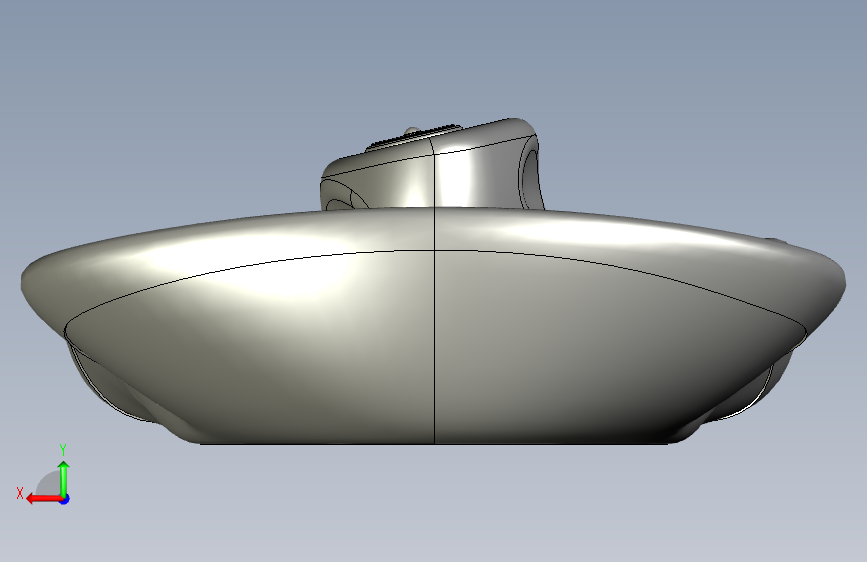Click the red X axis arrow of the triad
867x562 pixels.
(x=44, y=499)
